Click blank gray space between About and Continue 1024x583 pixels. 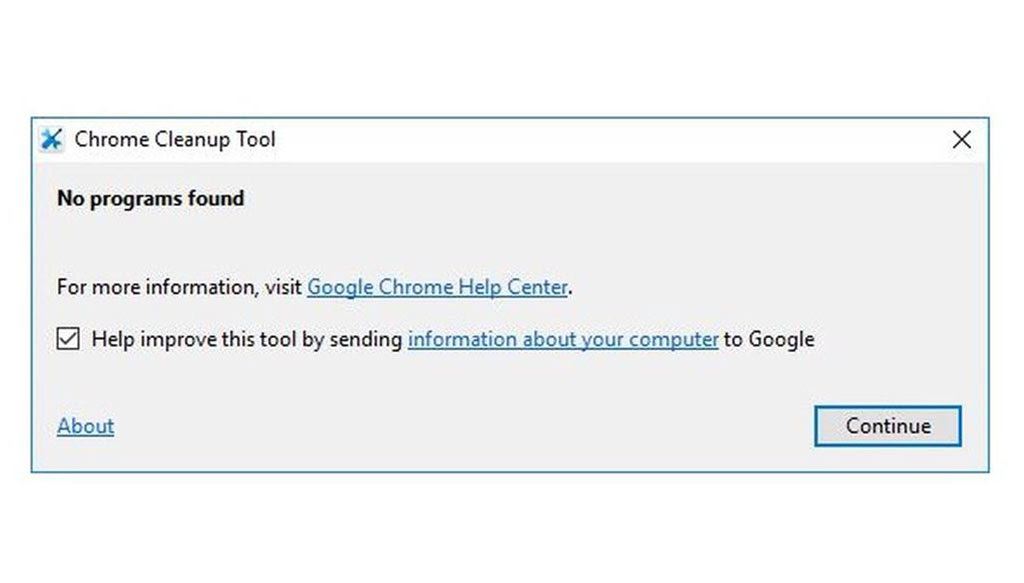[457, 426]
